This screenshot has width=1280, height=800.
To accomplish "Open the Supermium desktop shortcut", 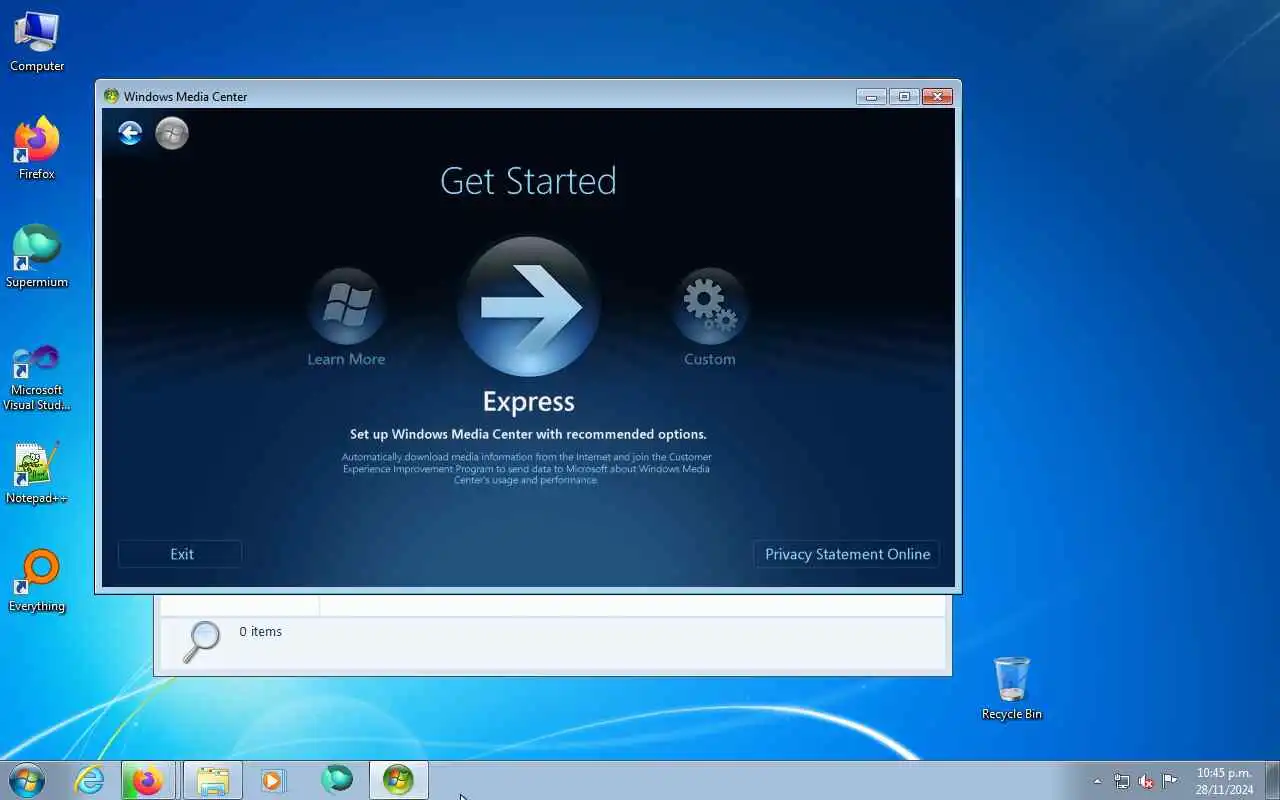I will tap(37, 257).
